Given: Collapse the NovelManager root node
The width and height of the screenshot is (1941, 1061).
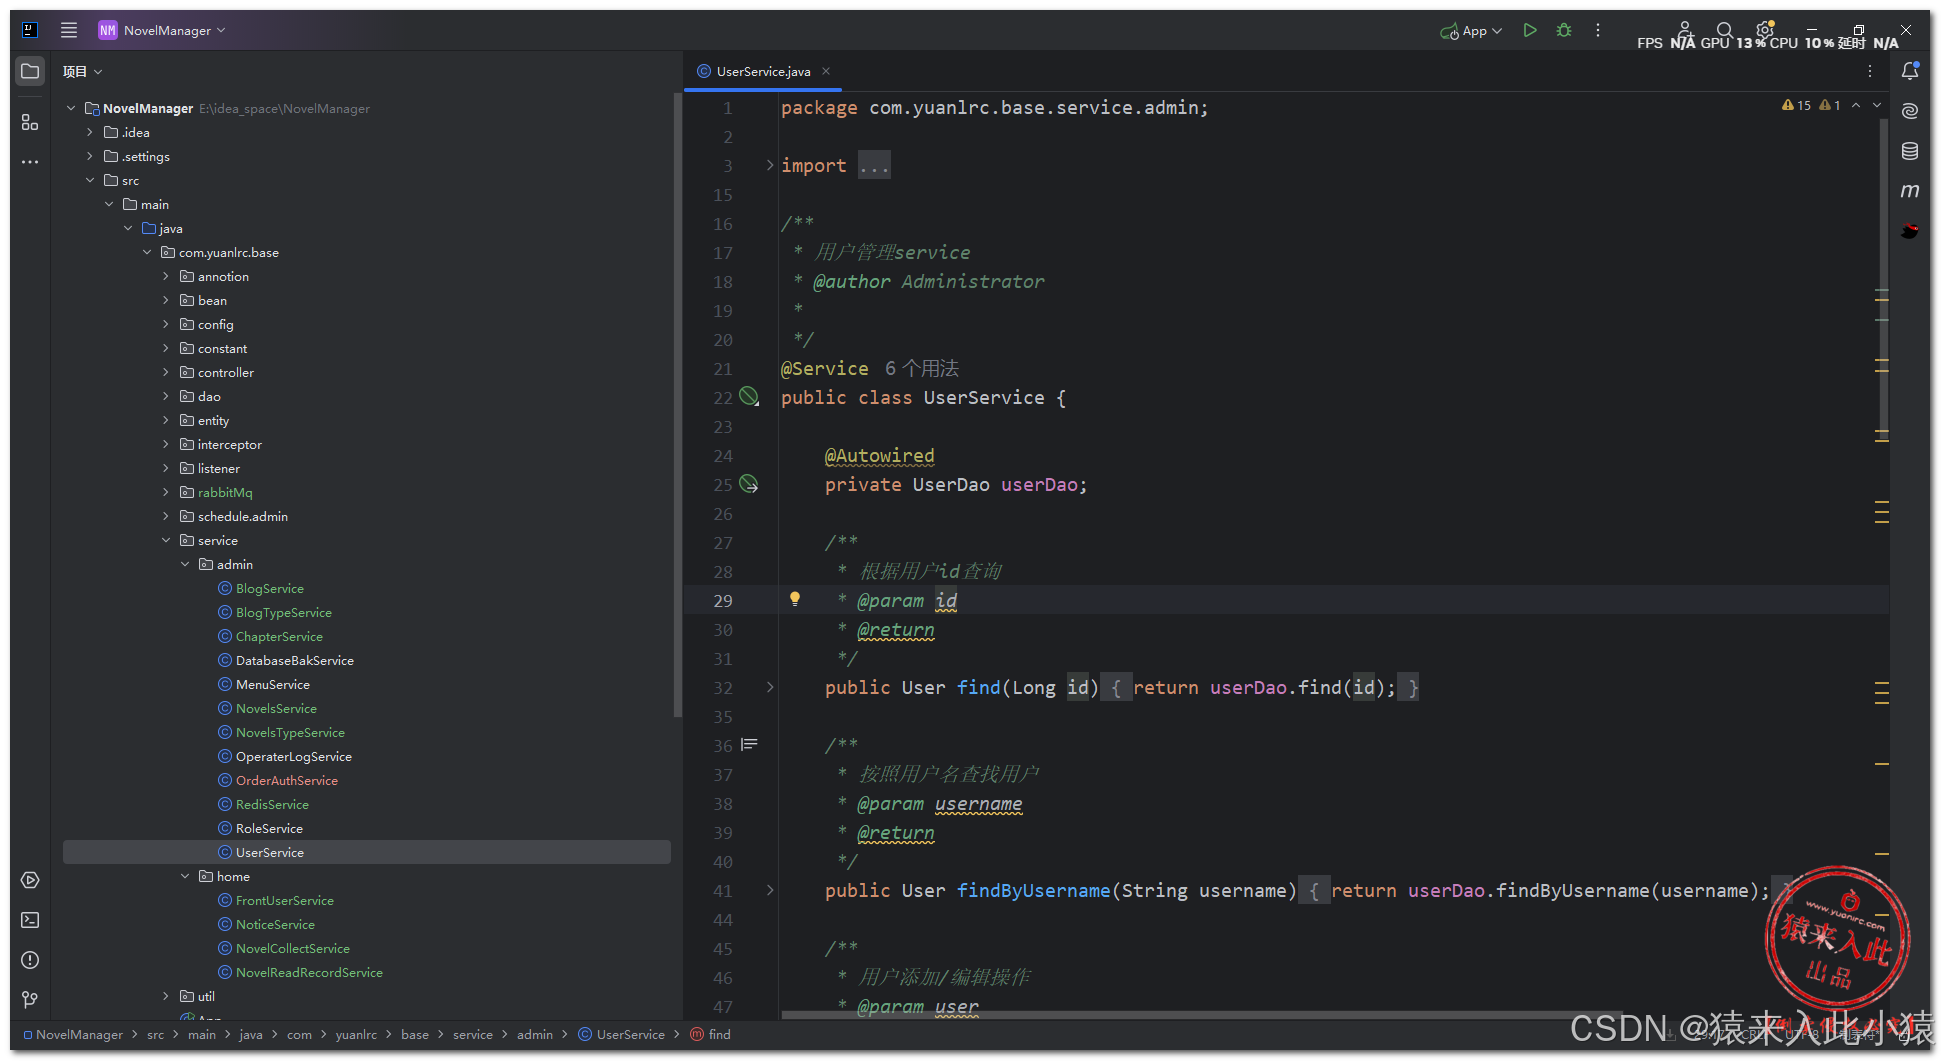Looking at the screenshot, I should pyautogui.click(x=70, y=108).
